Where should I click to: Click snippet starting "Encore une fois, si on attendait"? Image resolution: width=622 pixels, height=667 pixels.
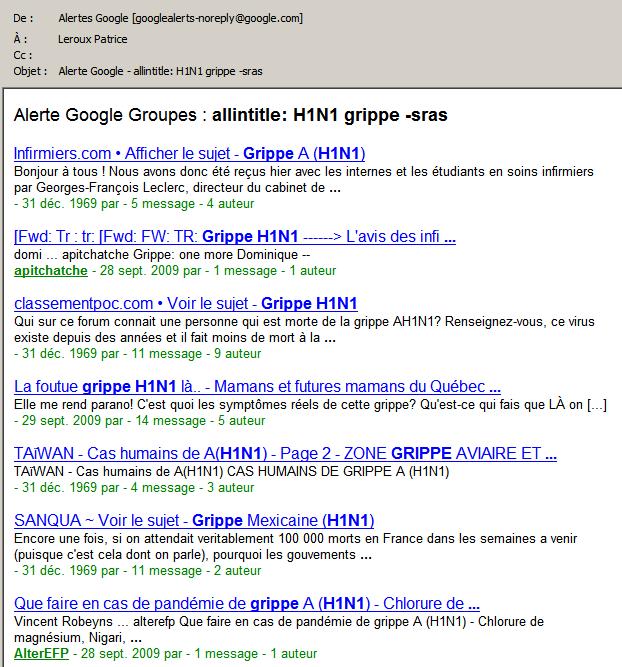pos(296,547)
